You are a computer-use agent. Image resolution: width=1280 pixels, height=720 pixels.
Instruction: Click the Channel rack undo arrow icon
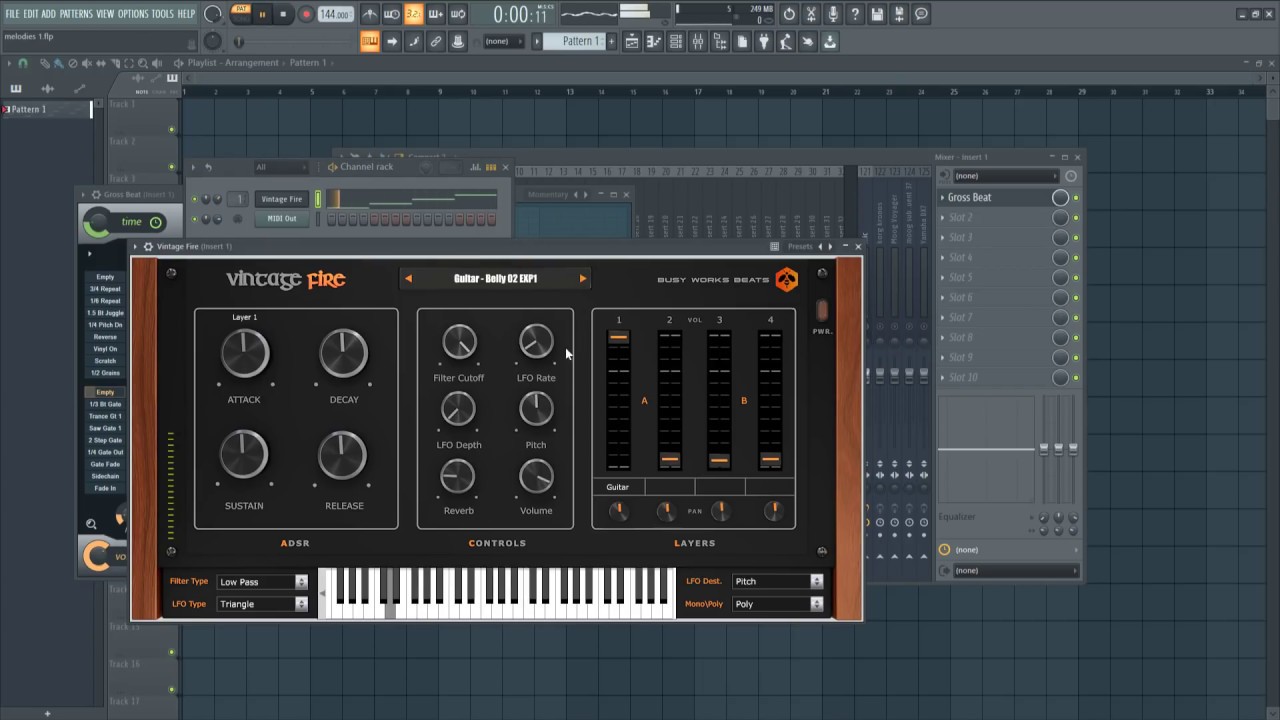click(x=208, y=167)
